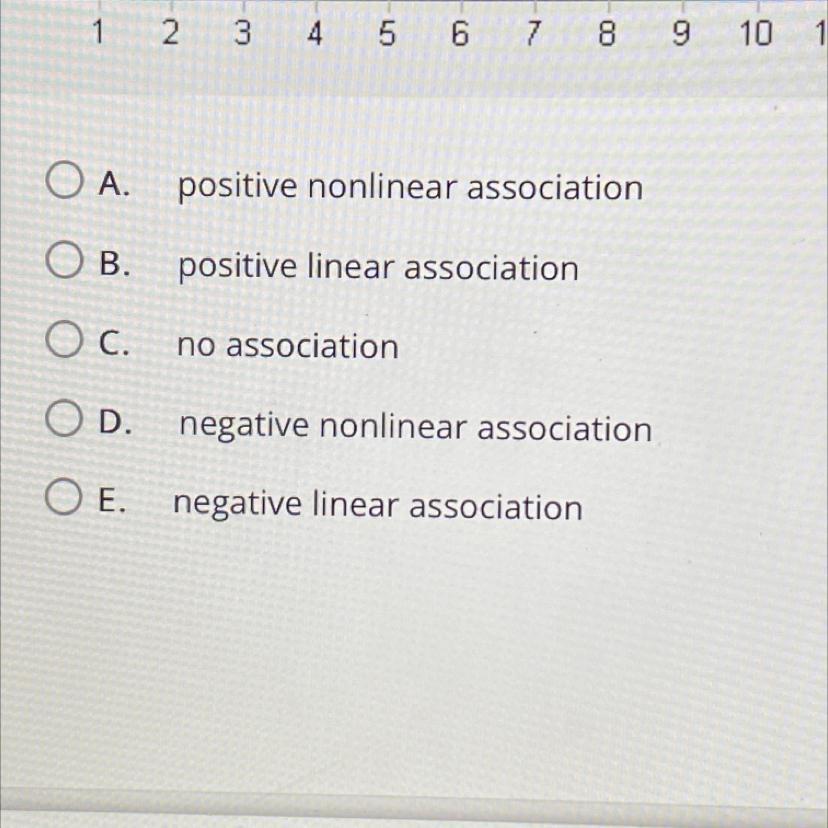
Task: Select radio button for option C
Action: tap(62, 343)
